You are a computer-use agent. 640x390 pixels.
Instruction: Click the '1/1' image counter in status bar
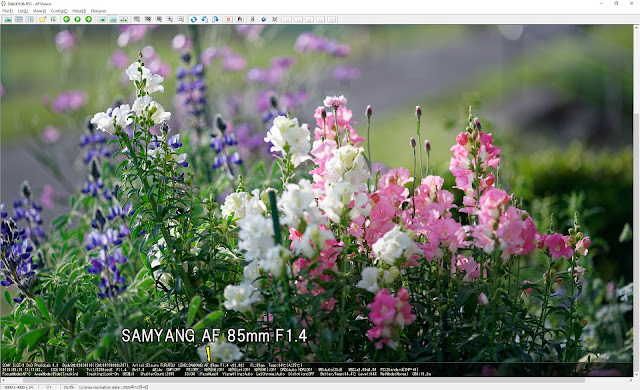[x=48, y=387]
